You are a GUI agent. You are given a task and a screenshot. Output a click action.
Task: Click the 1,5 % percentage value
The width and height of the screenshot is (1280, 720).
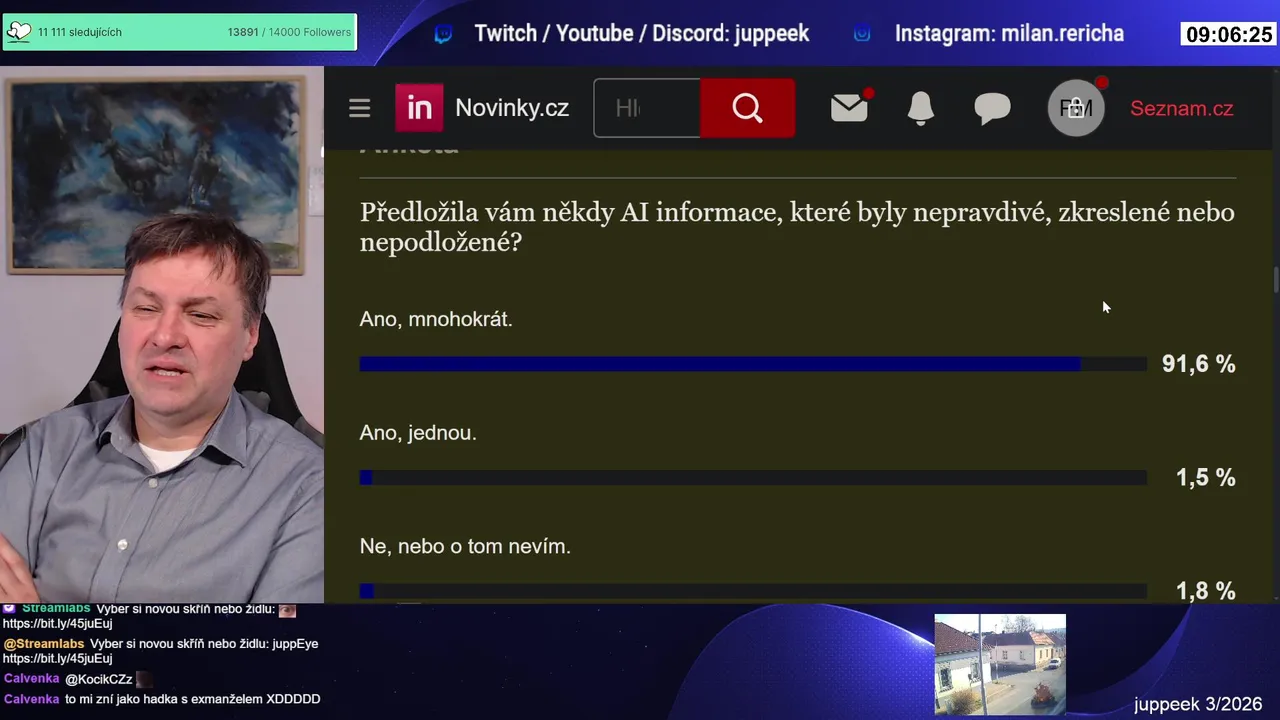coord(1205,478)
